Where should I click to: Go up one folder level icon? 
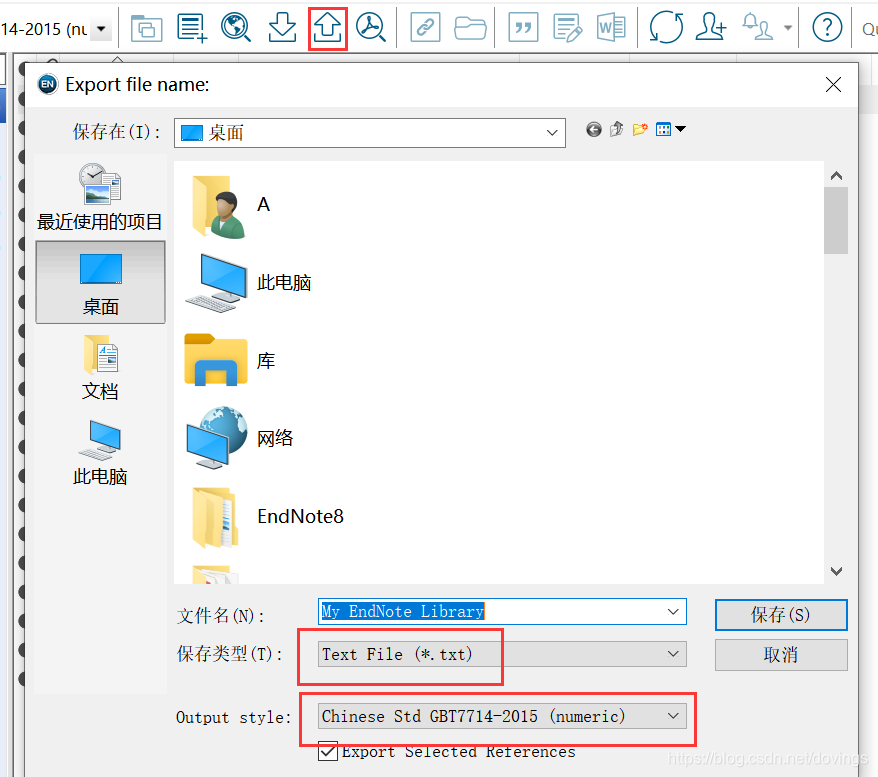tap(617, 129)
